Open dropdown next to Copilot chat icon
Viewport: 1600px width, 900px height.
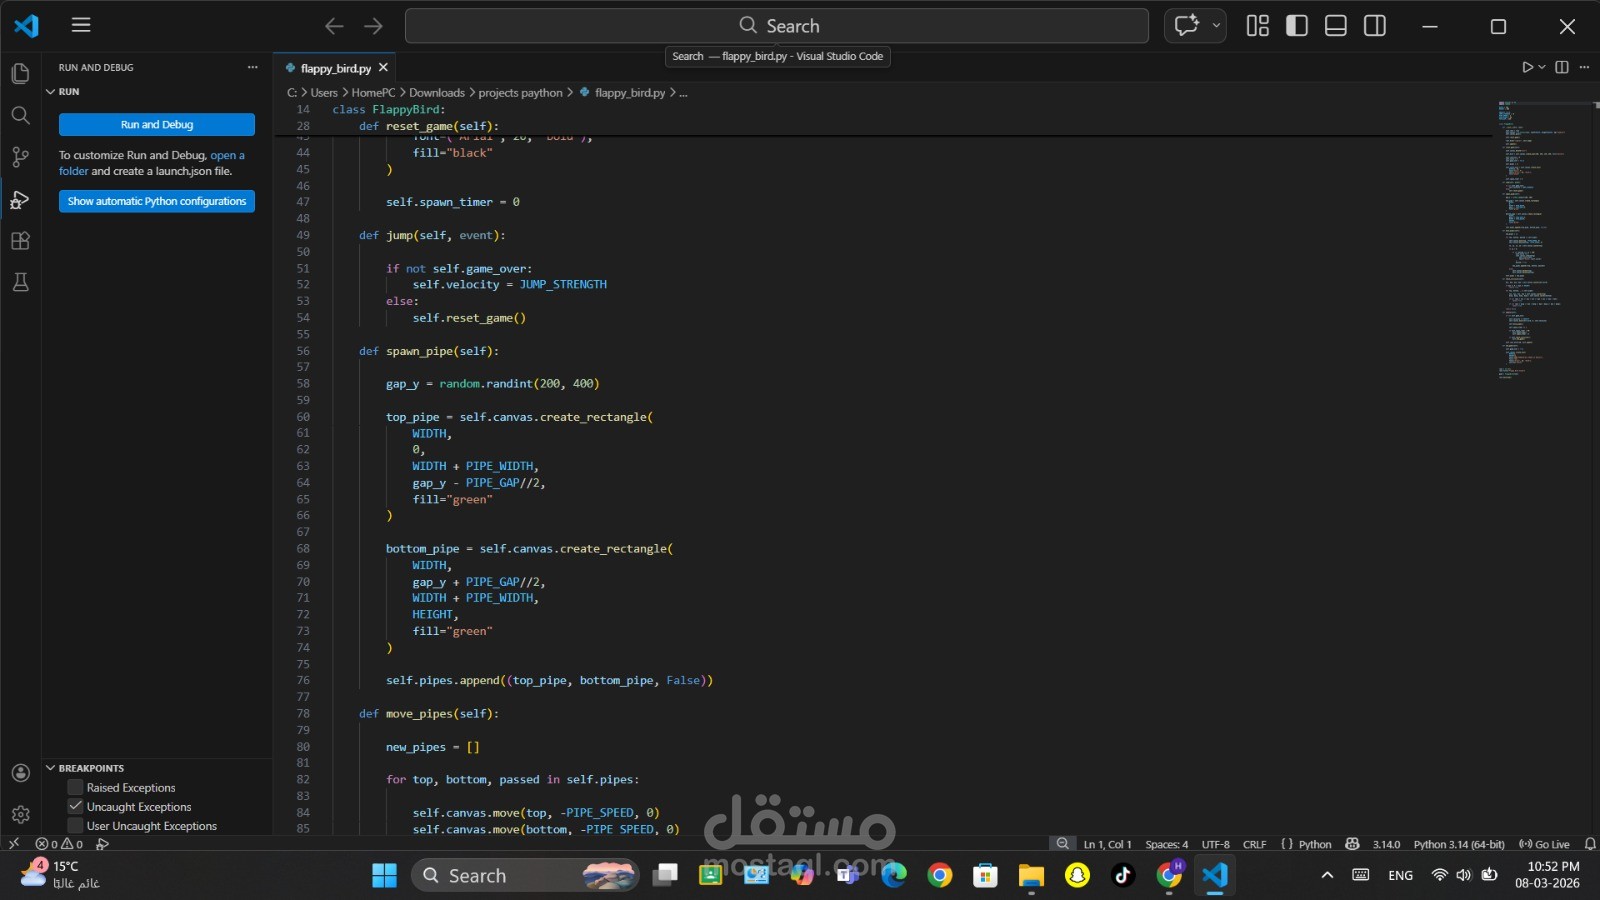(x=1216, y=26)
